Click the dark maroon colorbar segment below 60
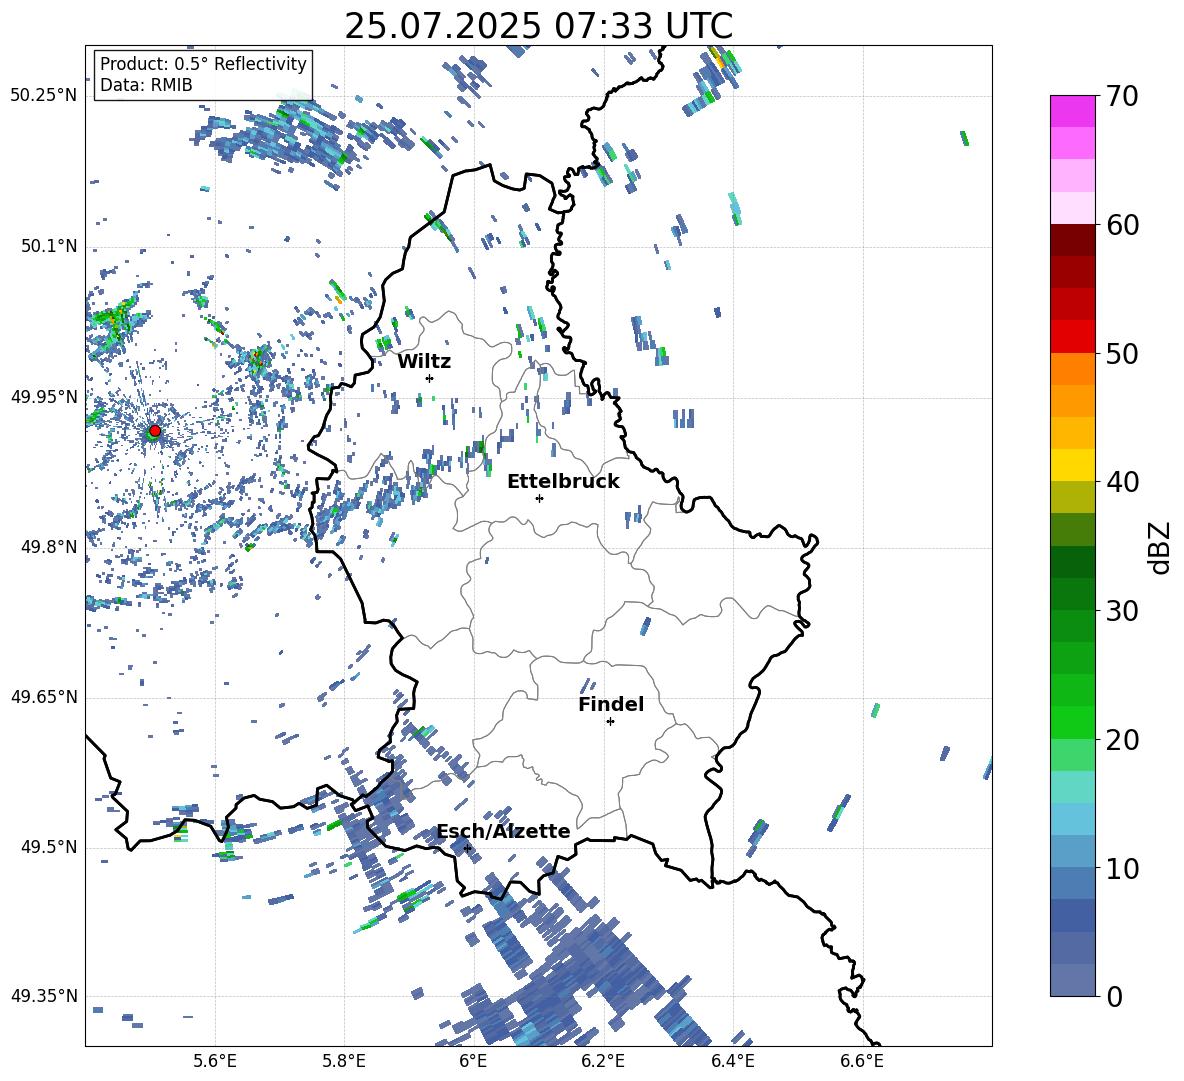Image resolution: width=1184 pixels, height=1081 pixels. coord(1072,240)
